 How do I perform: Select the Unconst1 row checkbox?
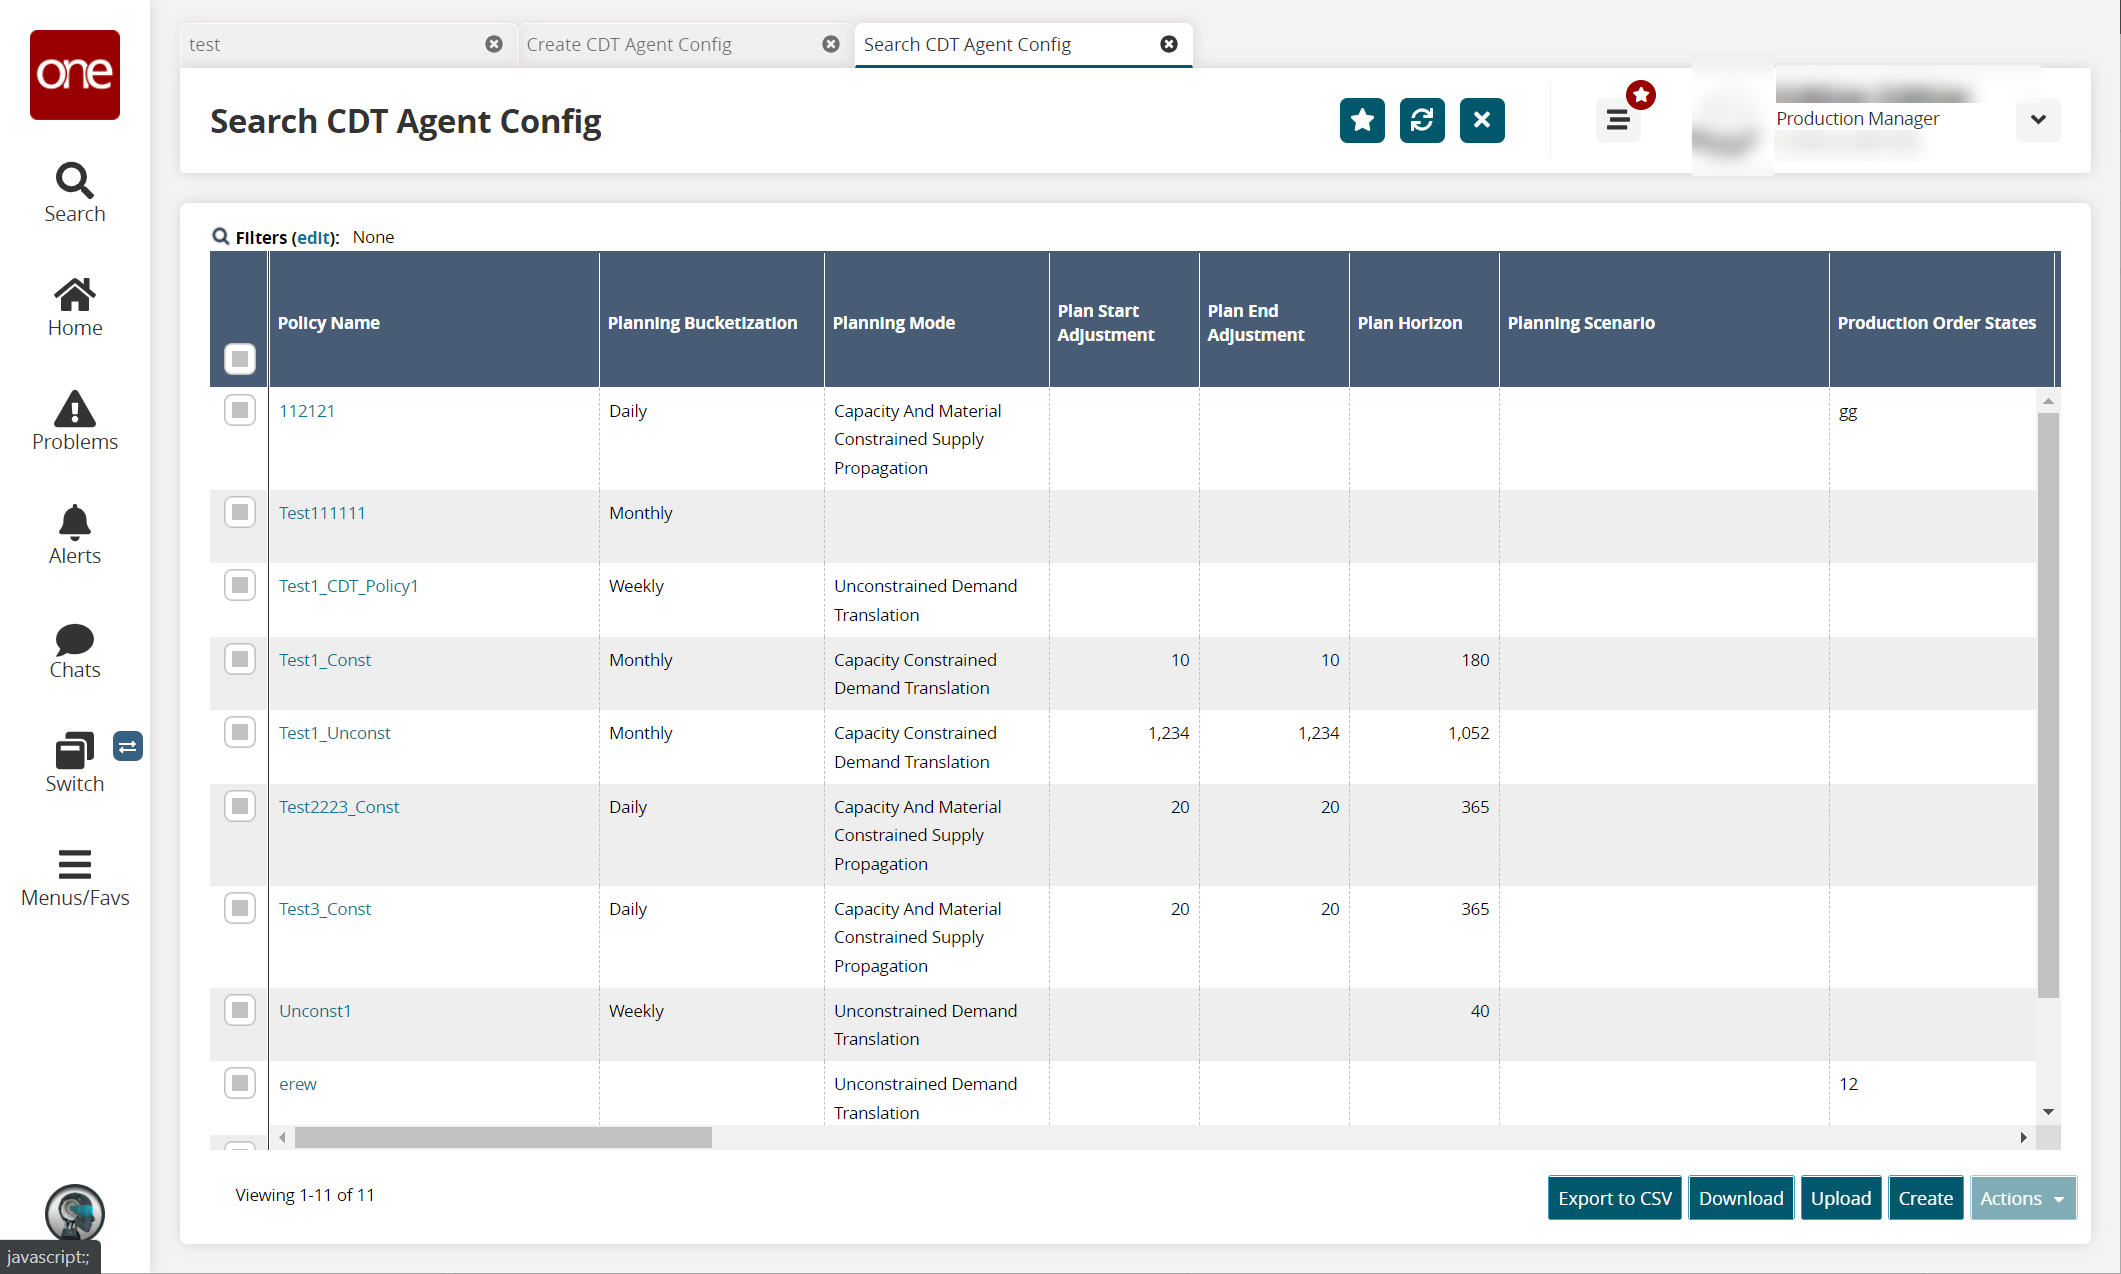(239, 1010)
